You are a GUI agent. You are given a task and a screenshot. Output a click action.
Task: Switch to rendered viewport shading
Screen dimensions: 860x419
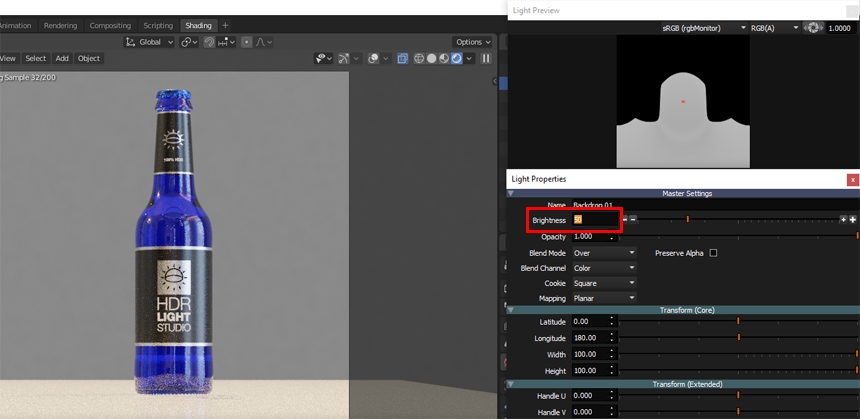[456, 58]
